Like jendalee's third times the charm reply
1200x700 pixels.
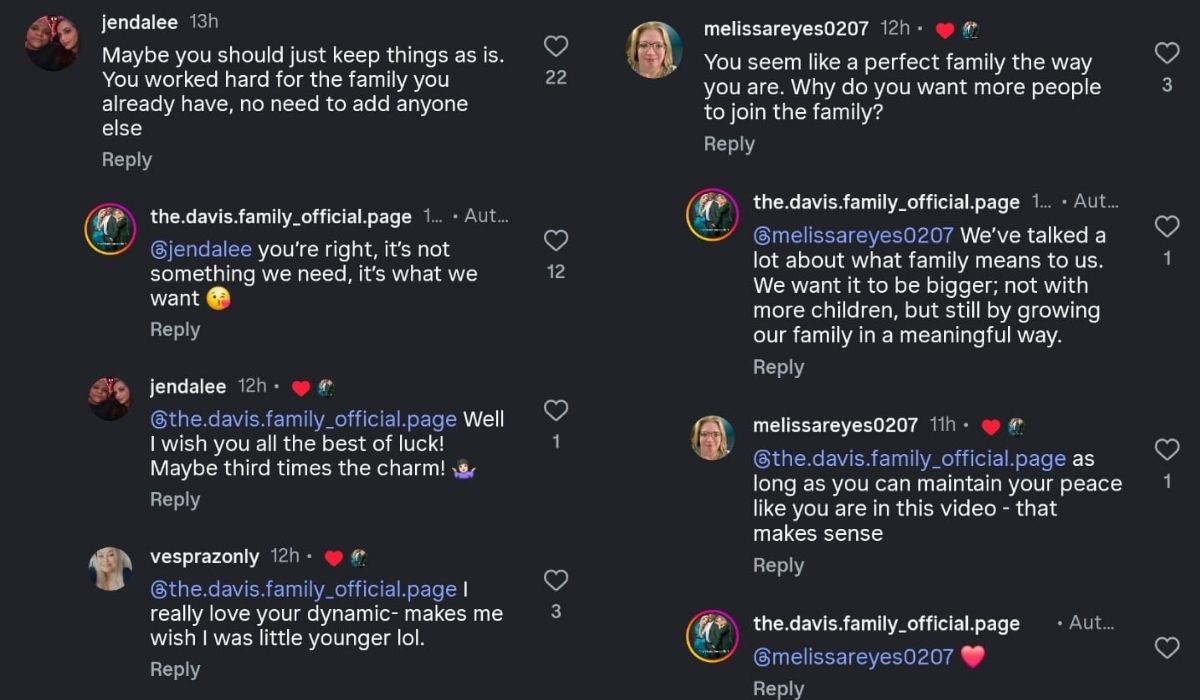(x=555, y=410)
